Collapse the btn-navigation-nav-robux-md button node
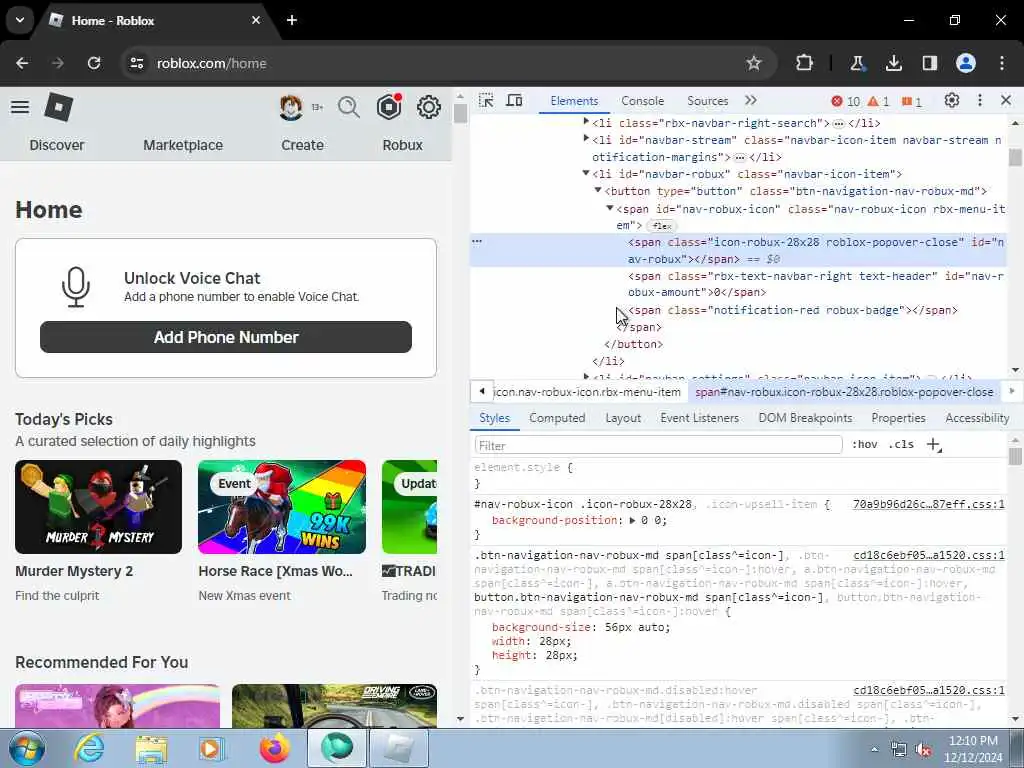The width and height of the screenshot is (1024, 768). 598,190
